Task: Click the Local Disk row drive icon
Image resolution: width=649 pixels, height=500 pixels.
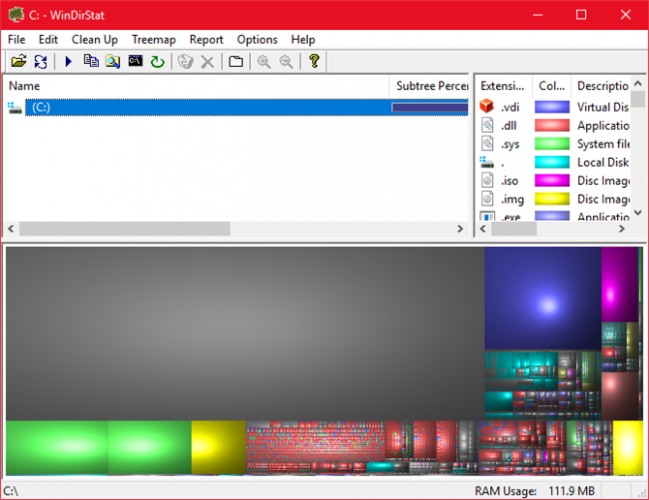Action: point(486,162)
